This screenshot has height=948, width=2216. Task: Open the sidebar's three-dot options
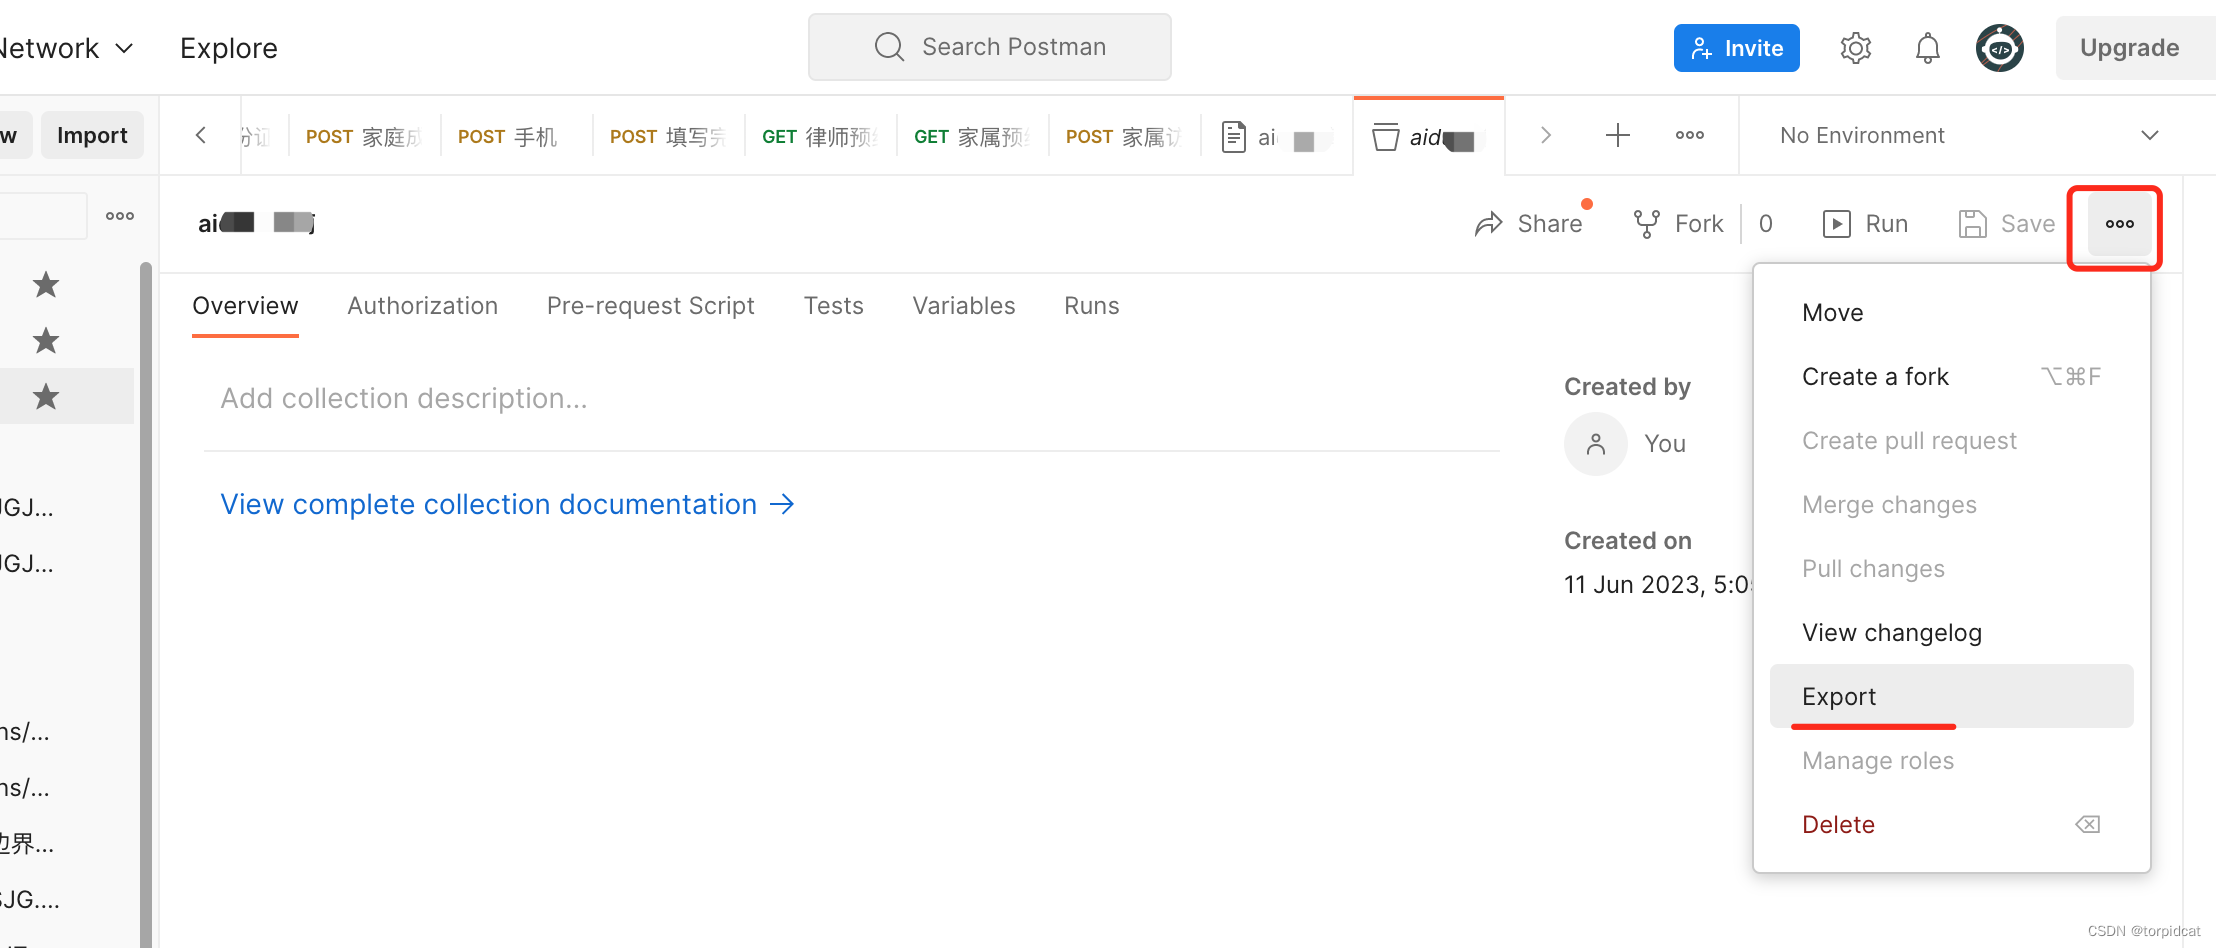tap(120, 216)
